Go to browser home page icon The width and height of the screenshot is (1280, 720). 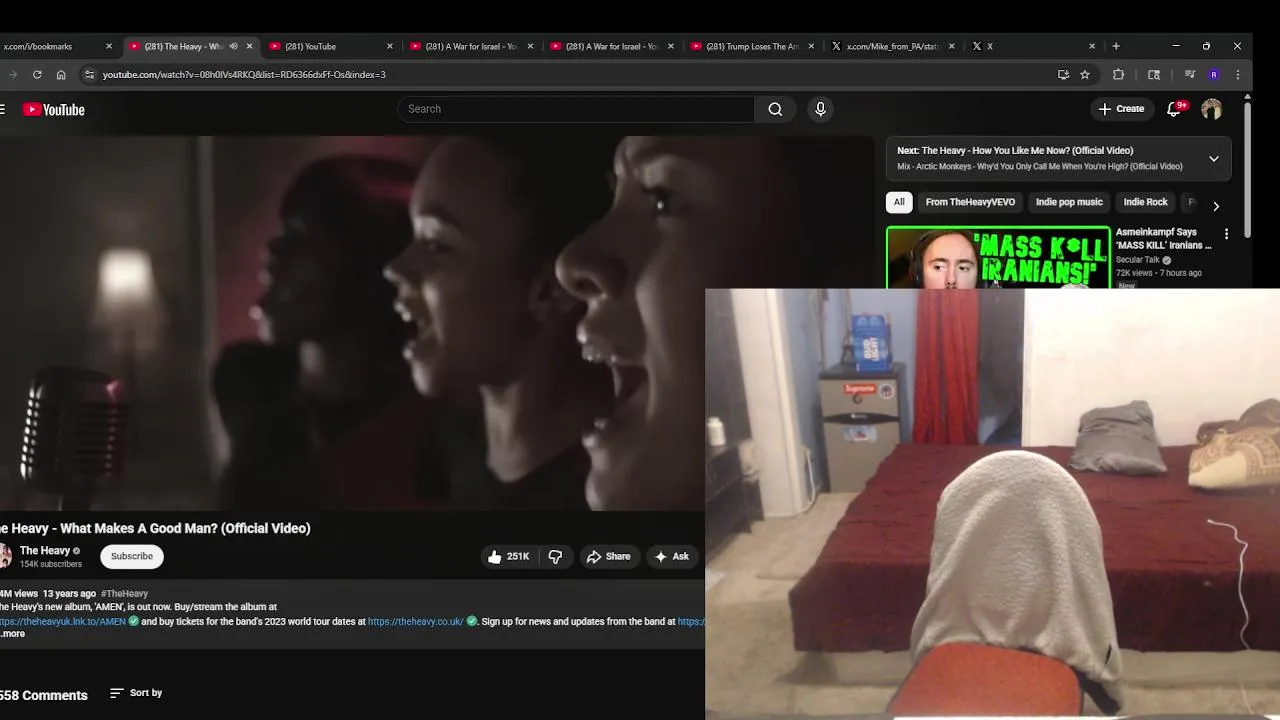(x=61, y=74)
